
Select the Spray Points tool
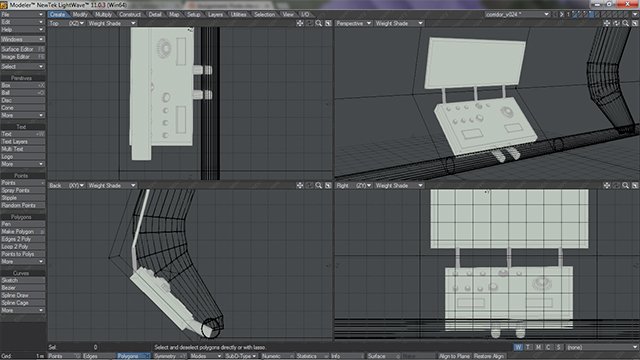22,191
